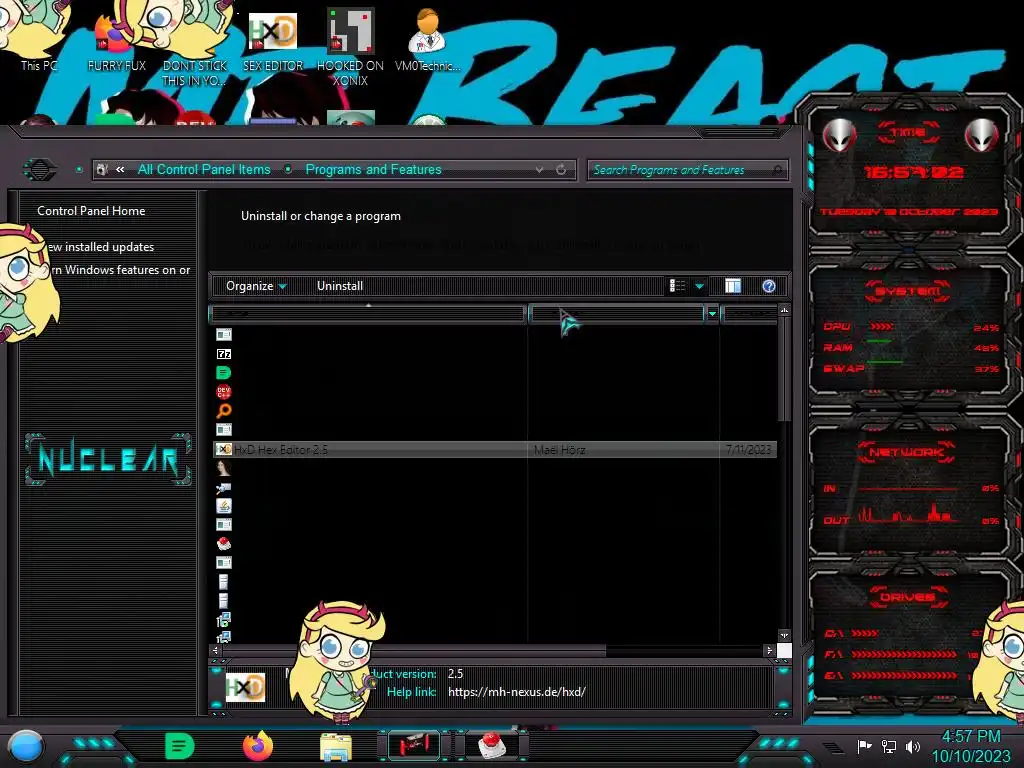Open the DONT STICK THIS IN YO... desktop icon

(194, 46)
